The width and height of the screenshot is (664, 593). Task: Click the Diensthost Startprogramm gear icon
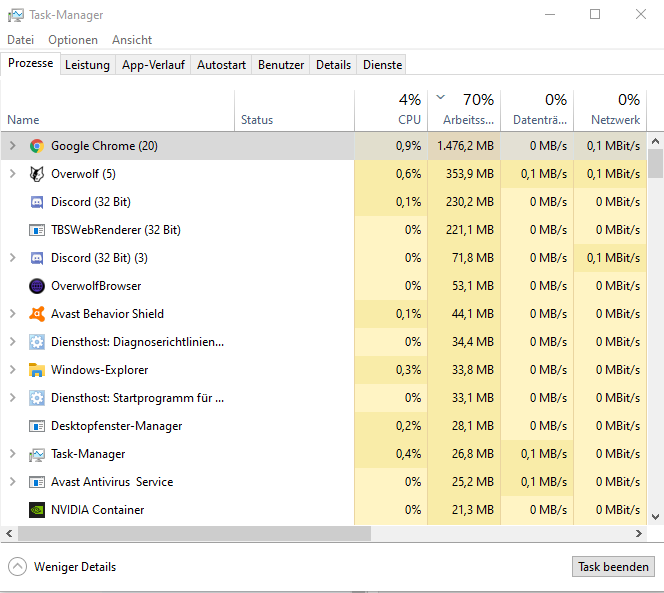pyautogui.click(x=37, y=398)
